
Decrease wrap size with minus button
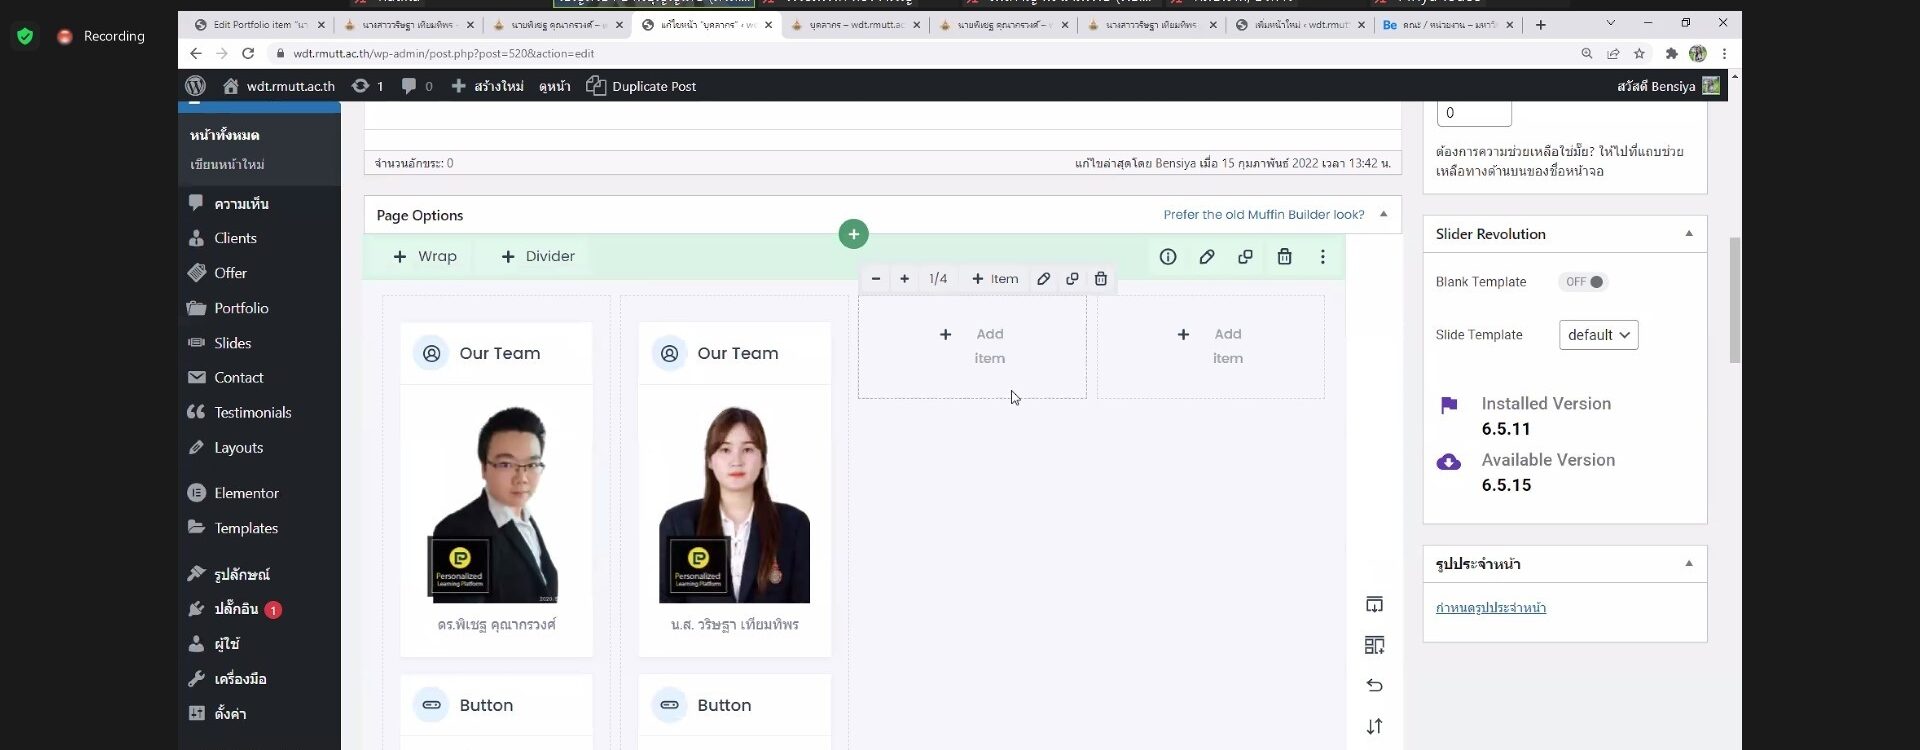[876, 279]
